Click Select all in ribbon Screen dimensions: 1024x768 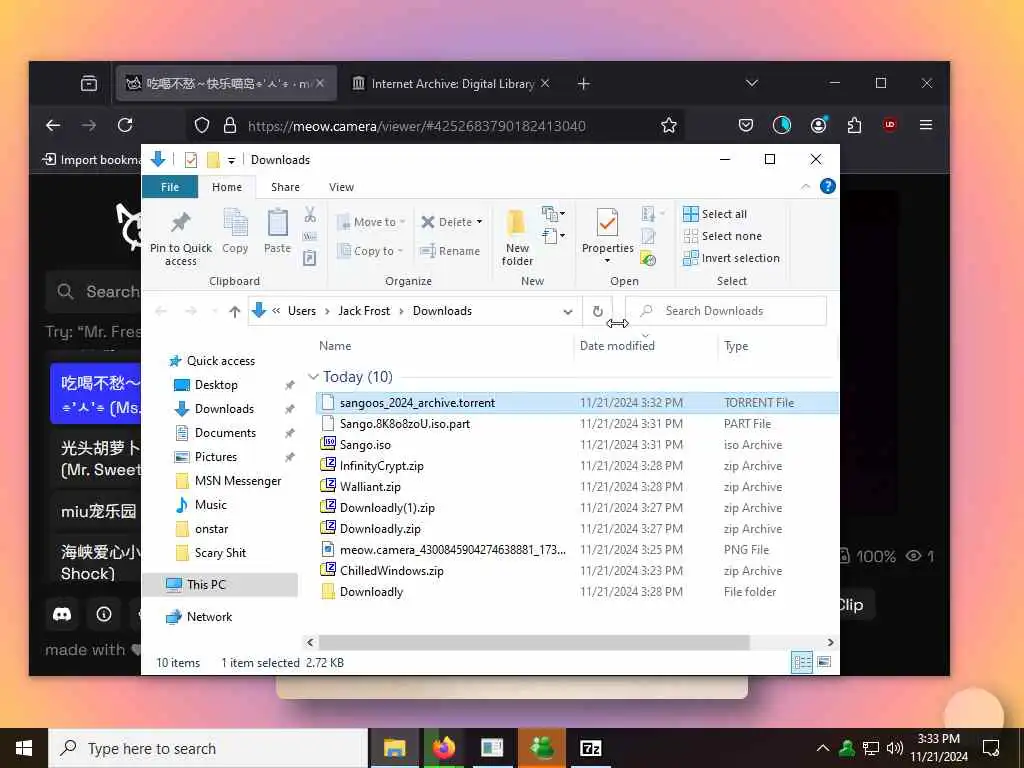715,214
